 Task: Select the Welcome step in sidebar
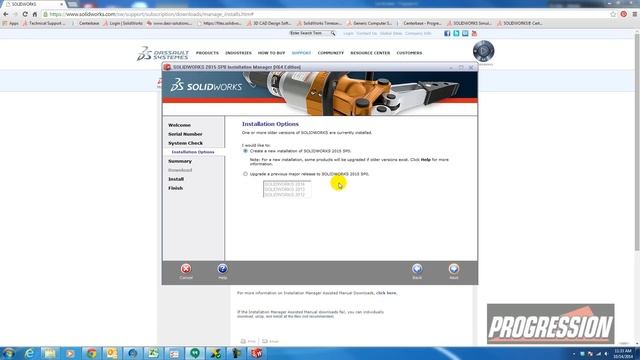coord(179,125)
